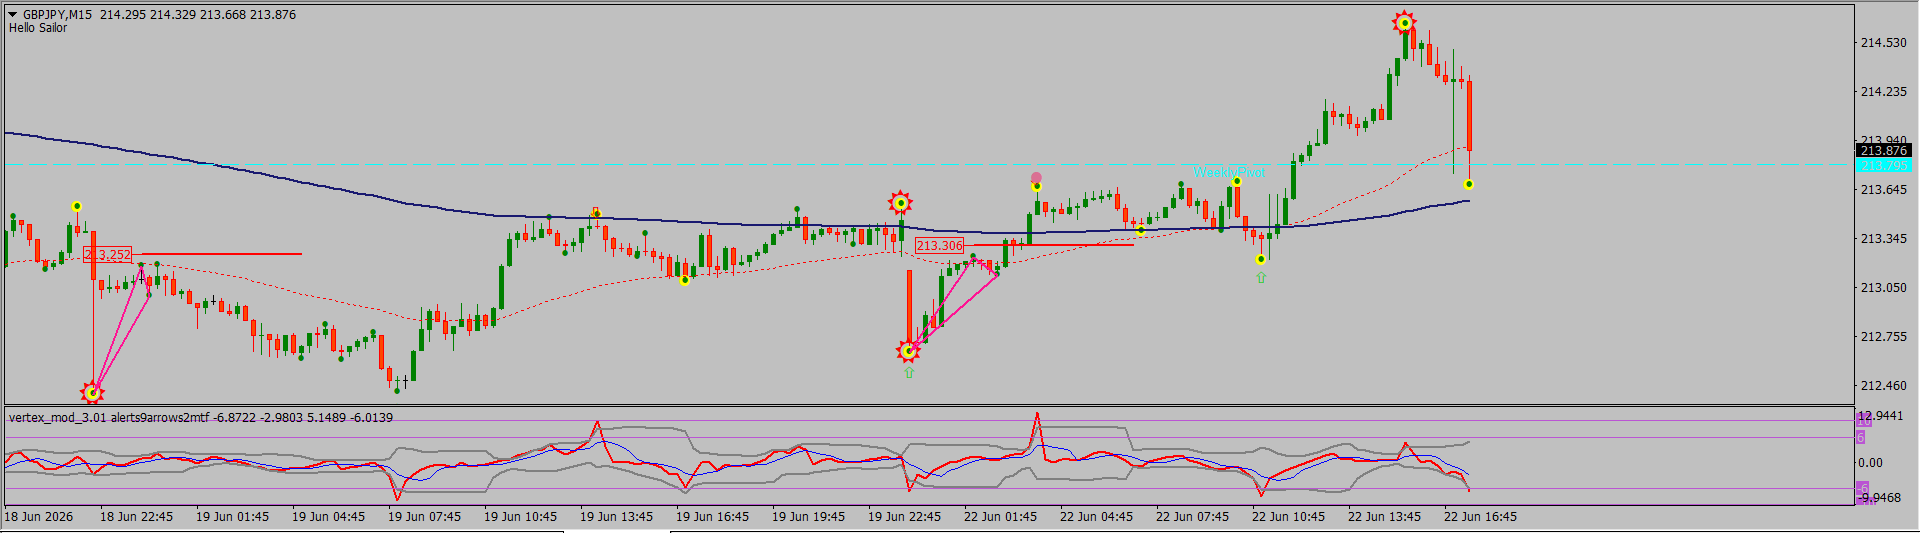The width and height of the screenshot is (1920, 533).
Task: Click the 22 Jun 13:45 time label
Action: [1384, 517]
